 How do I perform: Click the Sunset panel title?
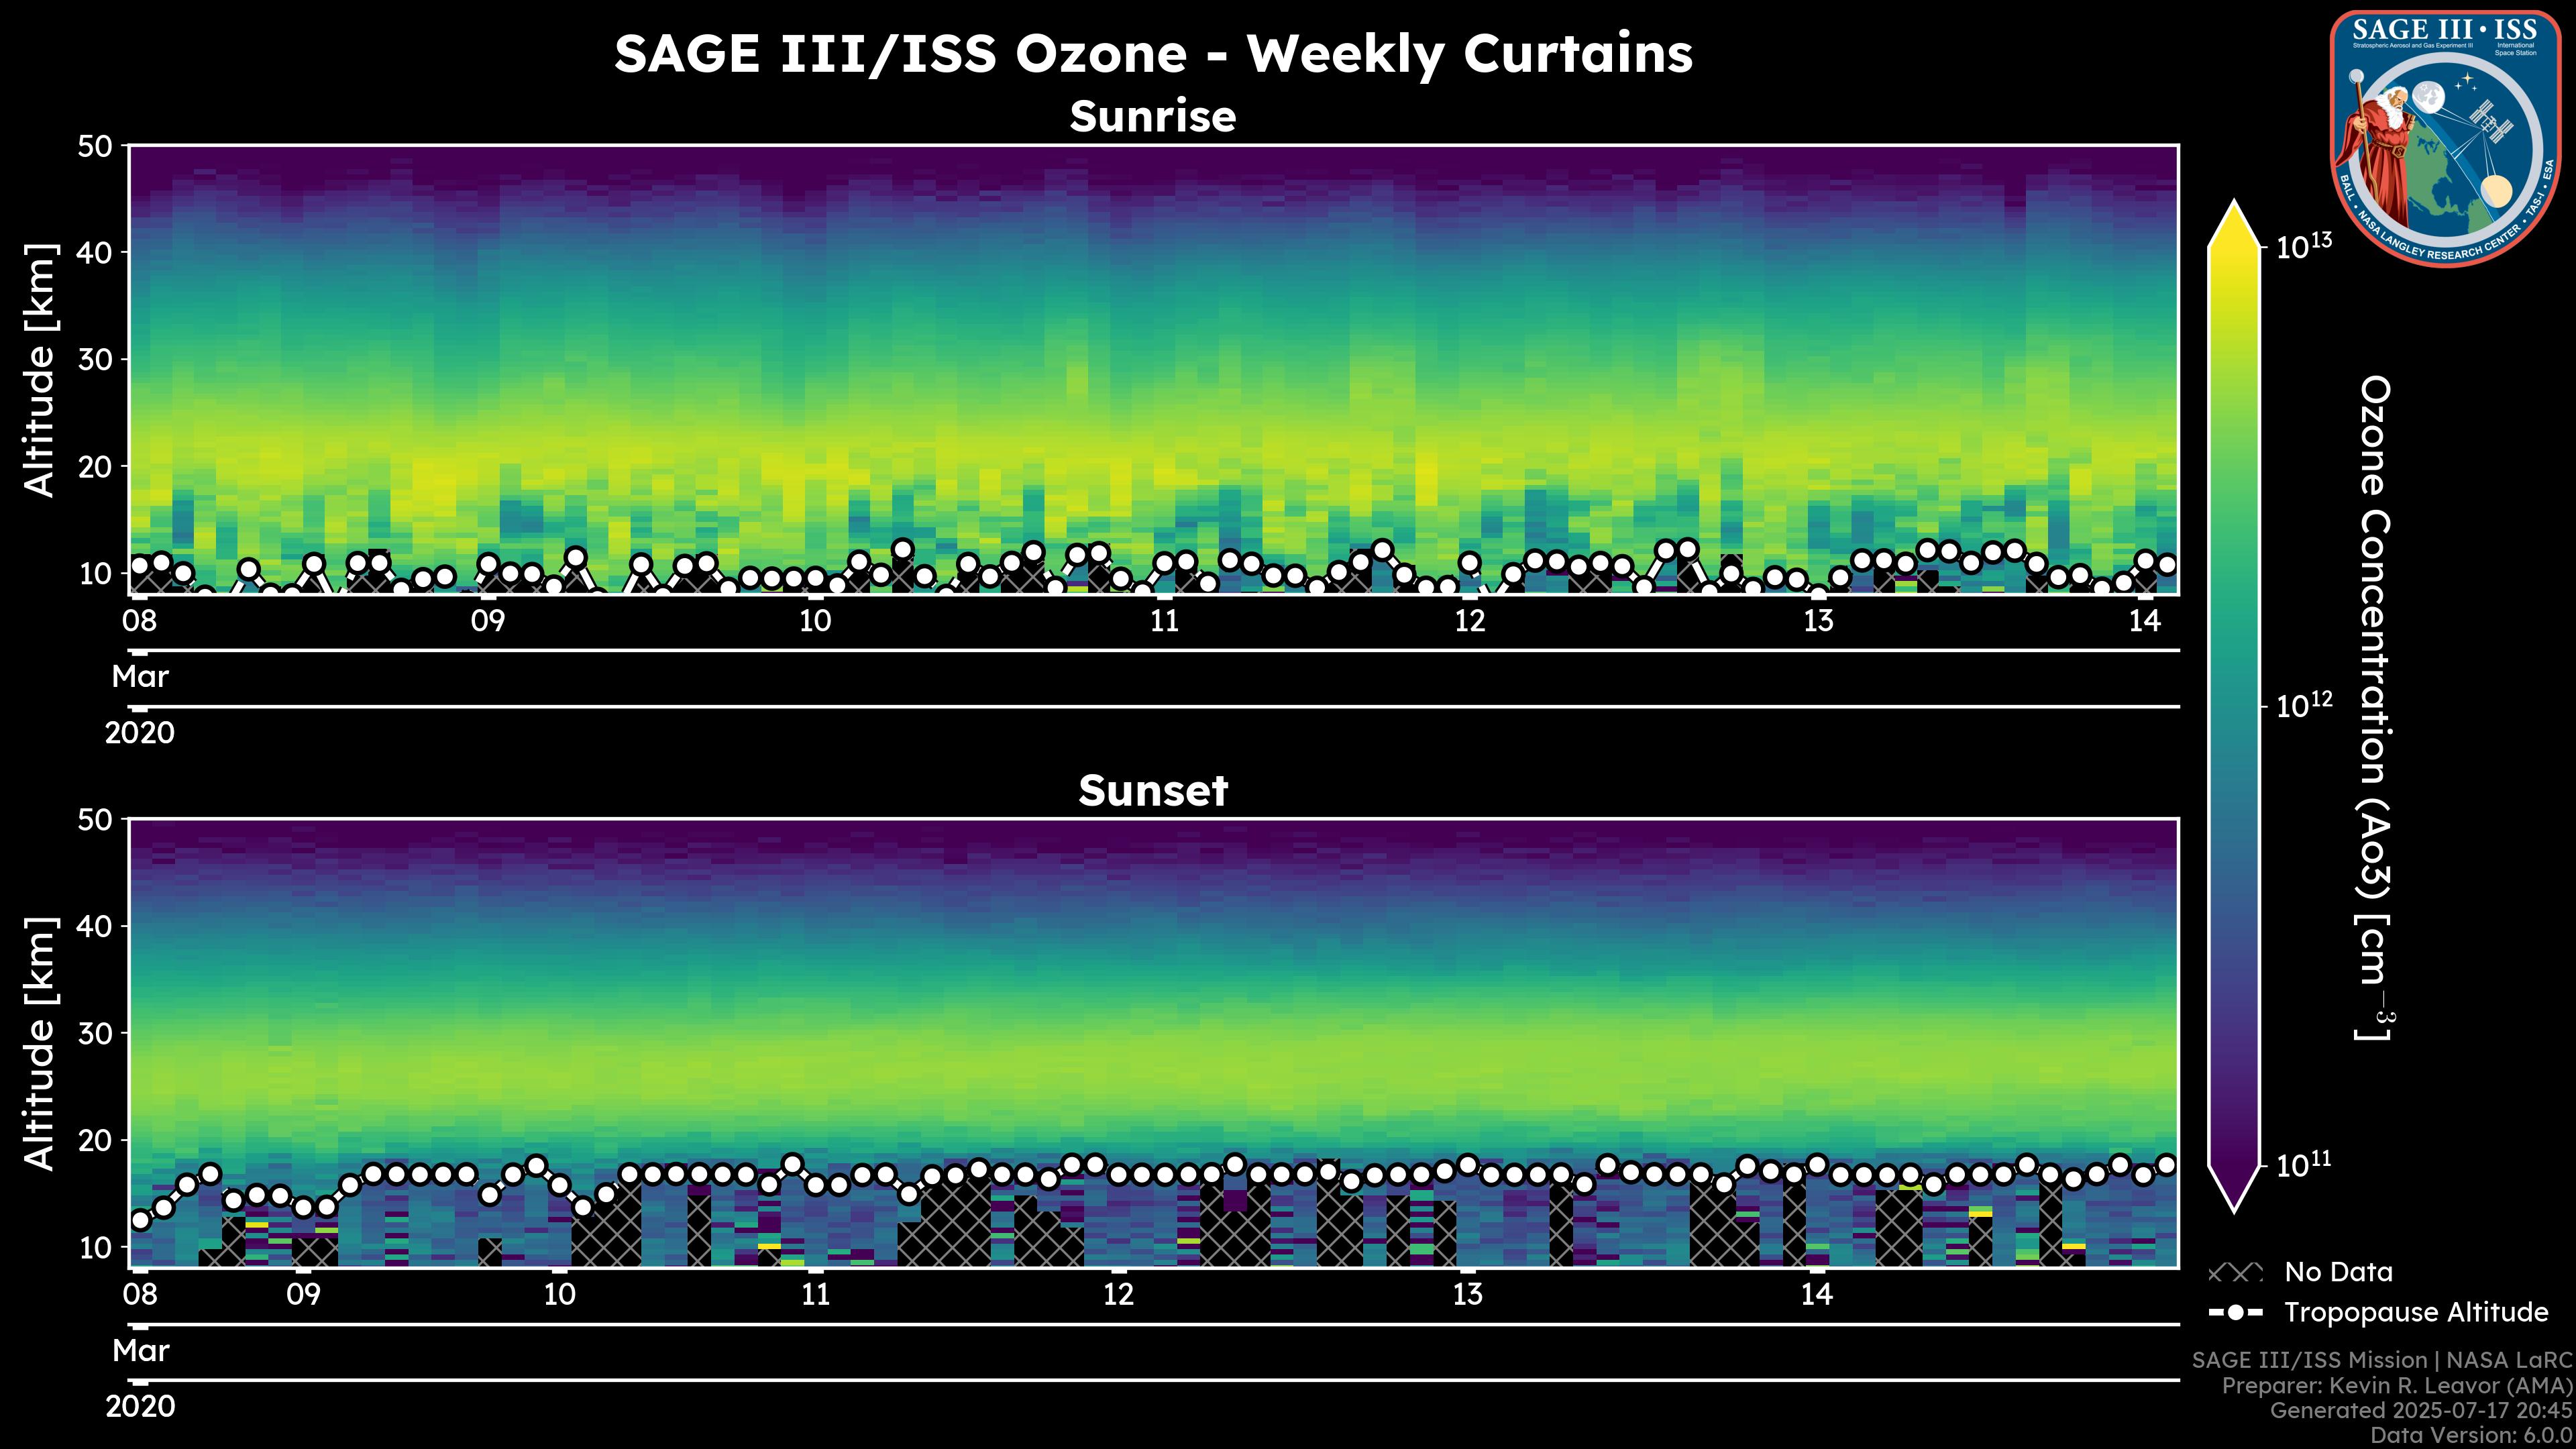tap(1153, 791)
